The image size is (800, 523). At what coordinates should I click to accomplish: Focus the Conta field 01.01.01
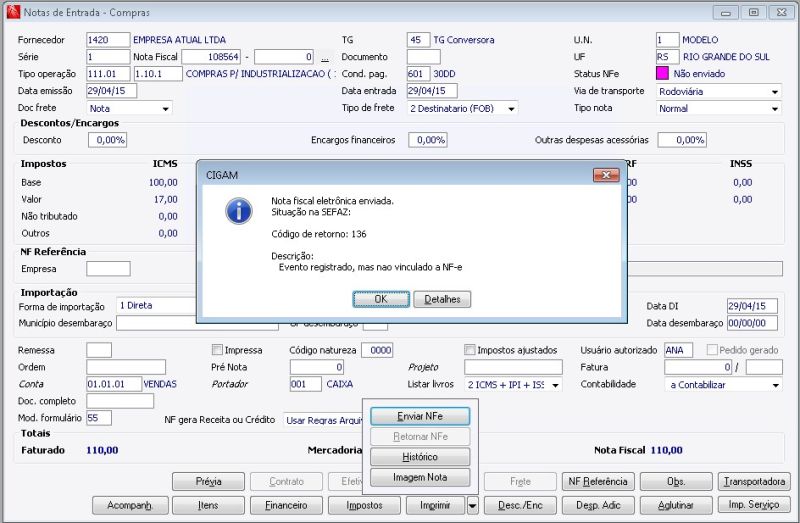(114, 384)
